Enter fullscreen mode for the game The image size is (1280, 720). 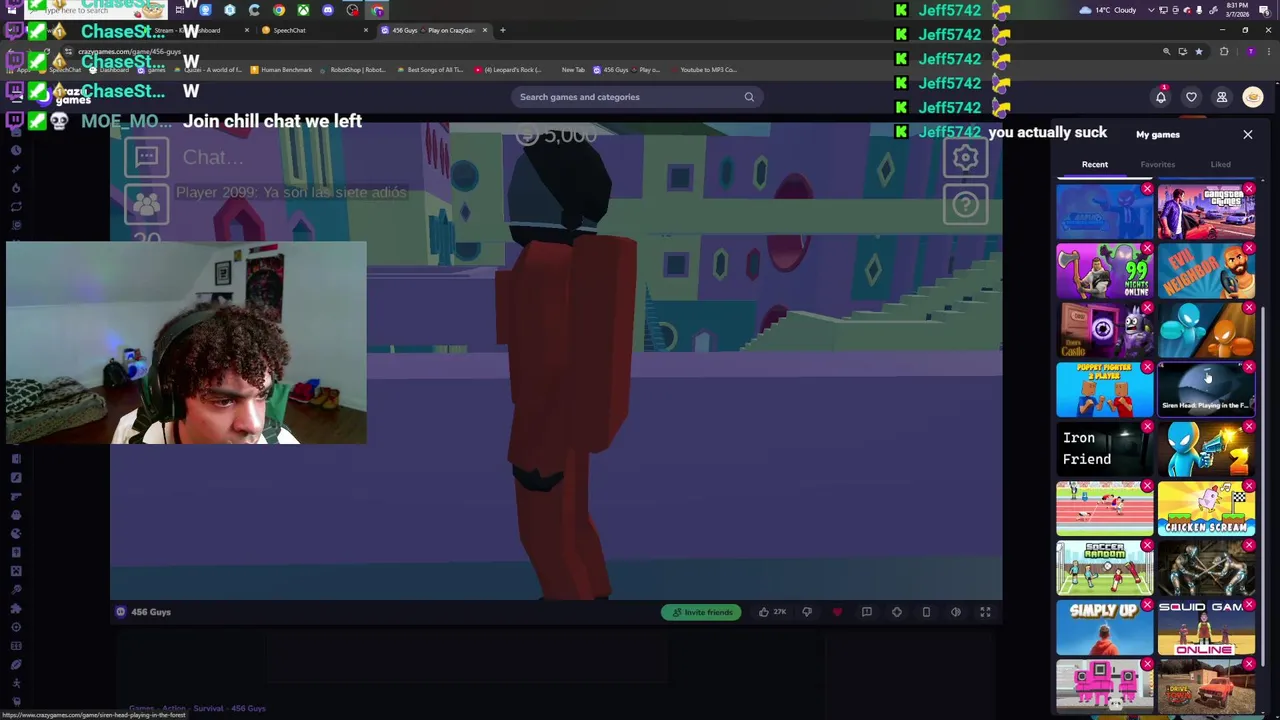point(985,612)
